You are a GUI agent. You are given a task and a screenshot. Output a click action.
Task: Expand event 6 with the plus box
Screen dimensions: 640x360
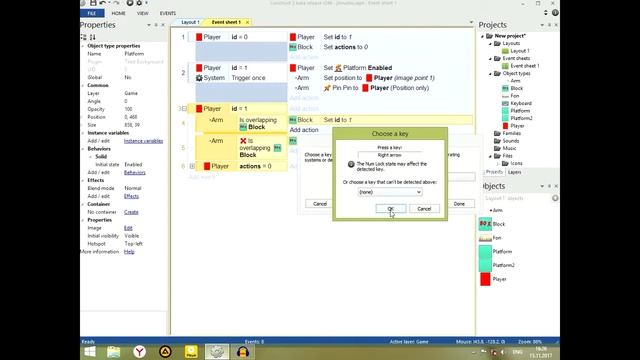click(x=192, y=166)
